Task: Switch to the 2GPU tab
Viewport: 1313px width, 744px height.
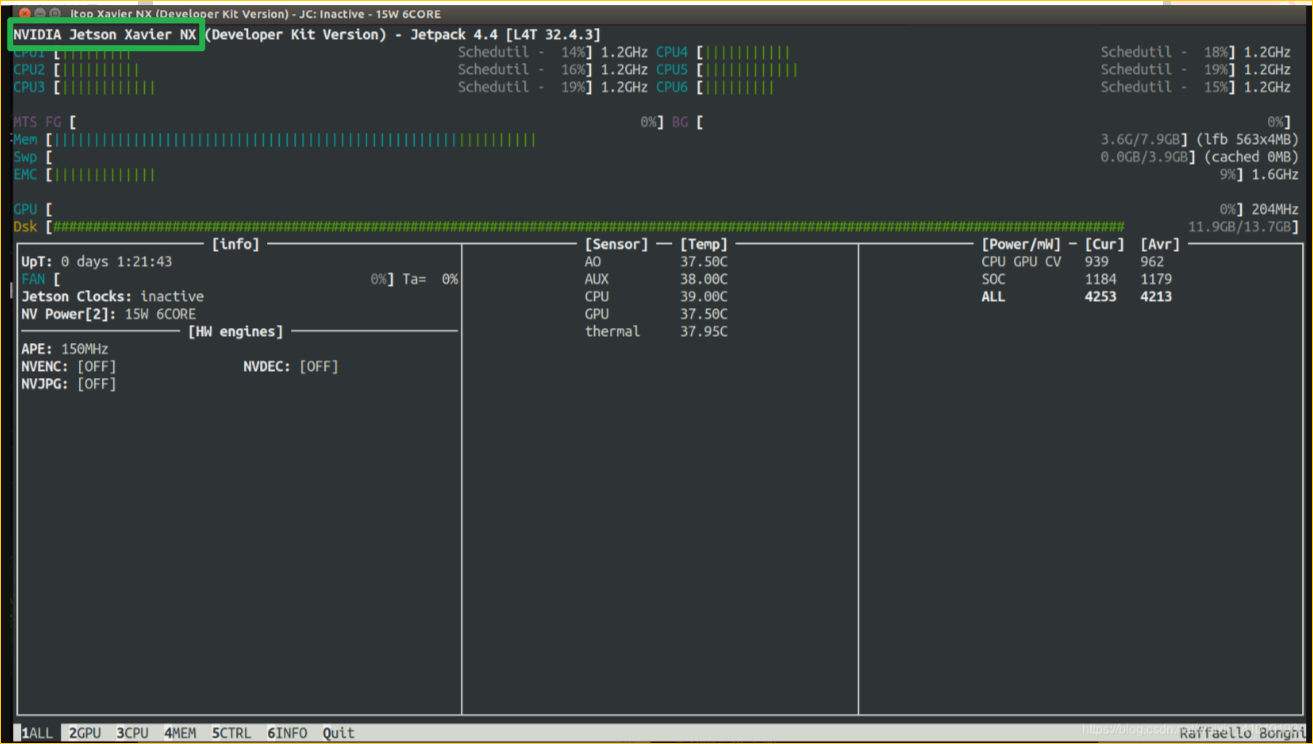Action: [x=85, y=733]
